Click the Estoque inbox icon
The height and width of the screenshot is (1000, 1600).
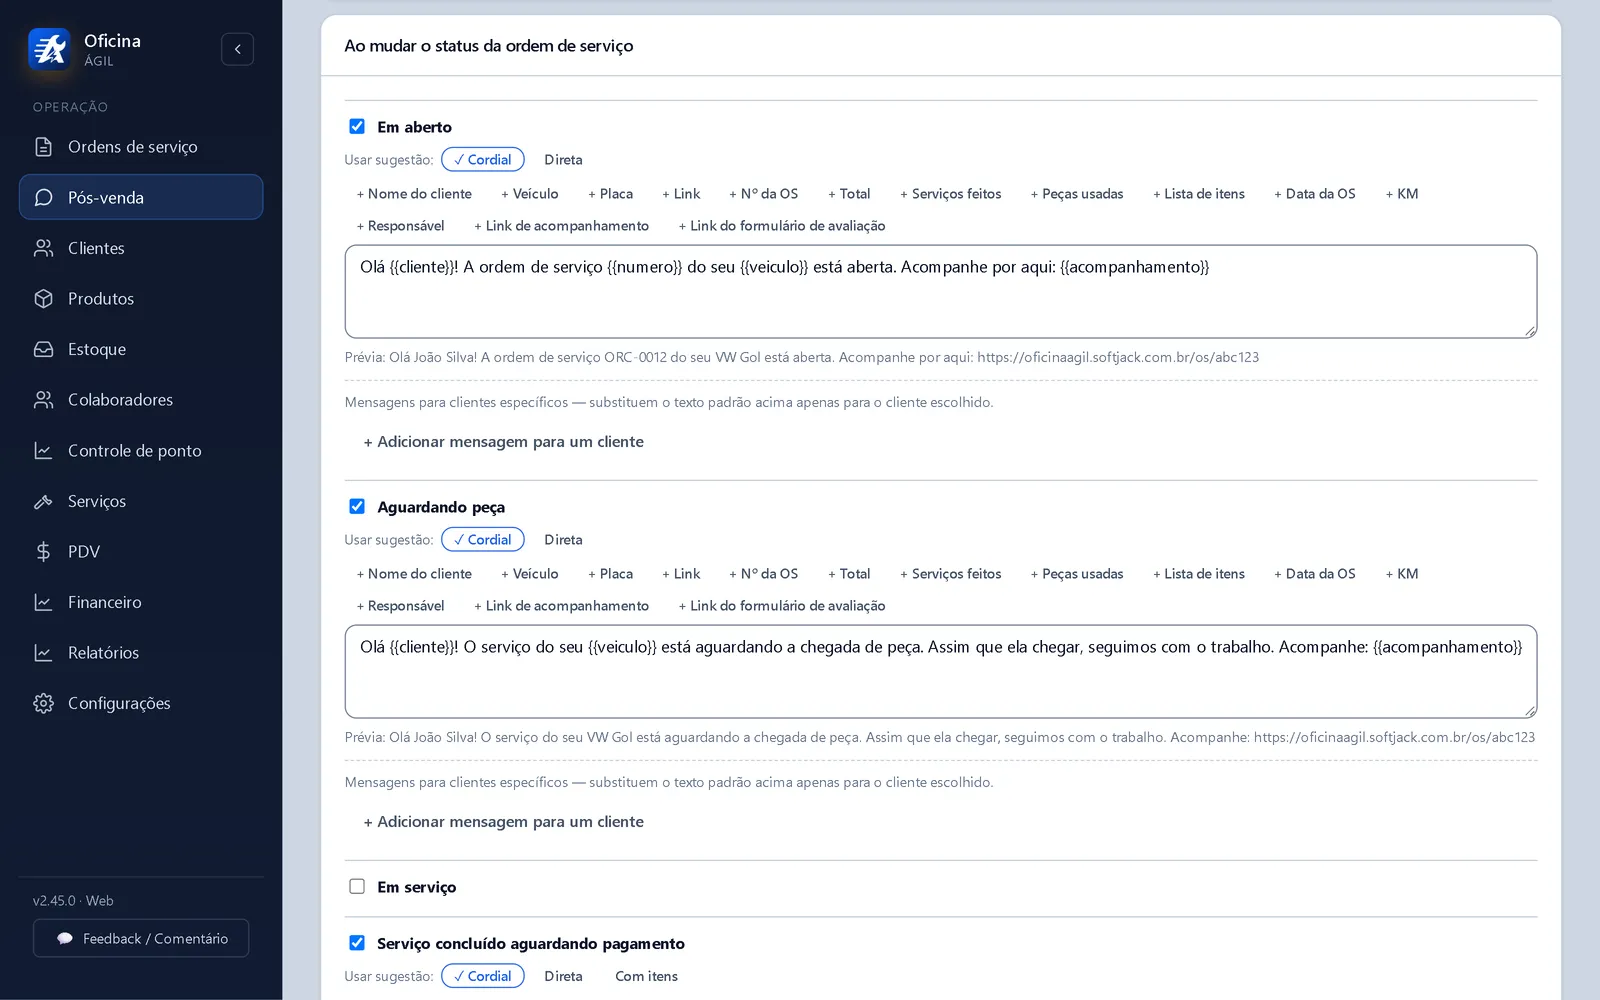tap(43, 349)
